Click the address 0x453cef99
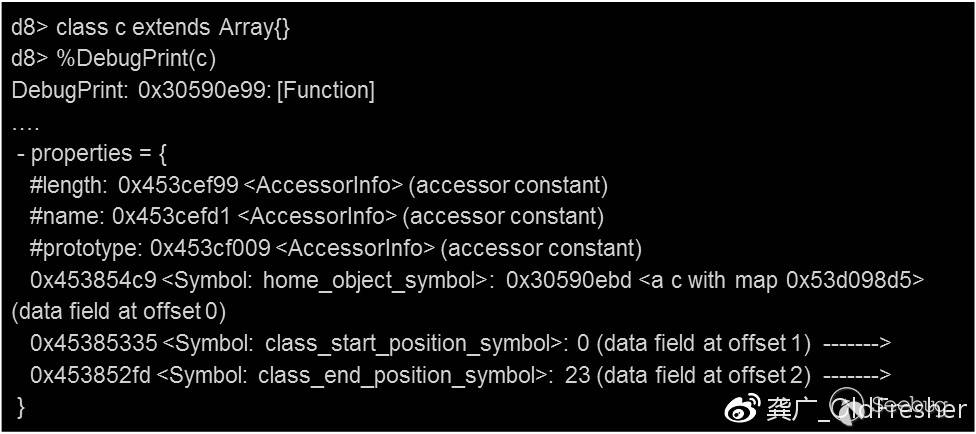Image resolution: width=976 pixels, height=434 pixels. pos(178,186)
